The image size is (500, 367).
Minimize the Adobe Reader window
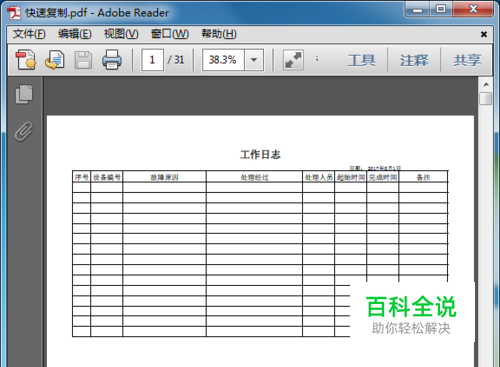click(x=417, y=9)
